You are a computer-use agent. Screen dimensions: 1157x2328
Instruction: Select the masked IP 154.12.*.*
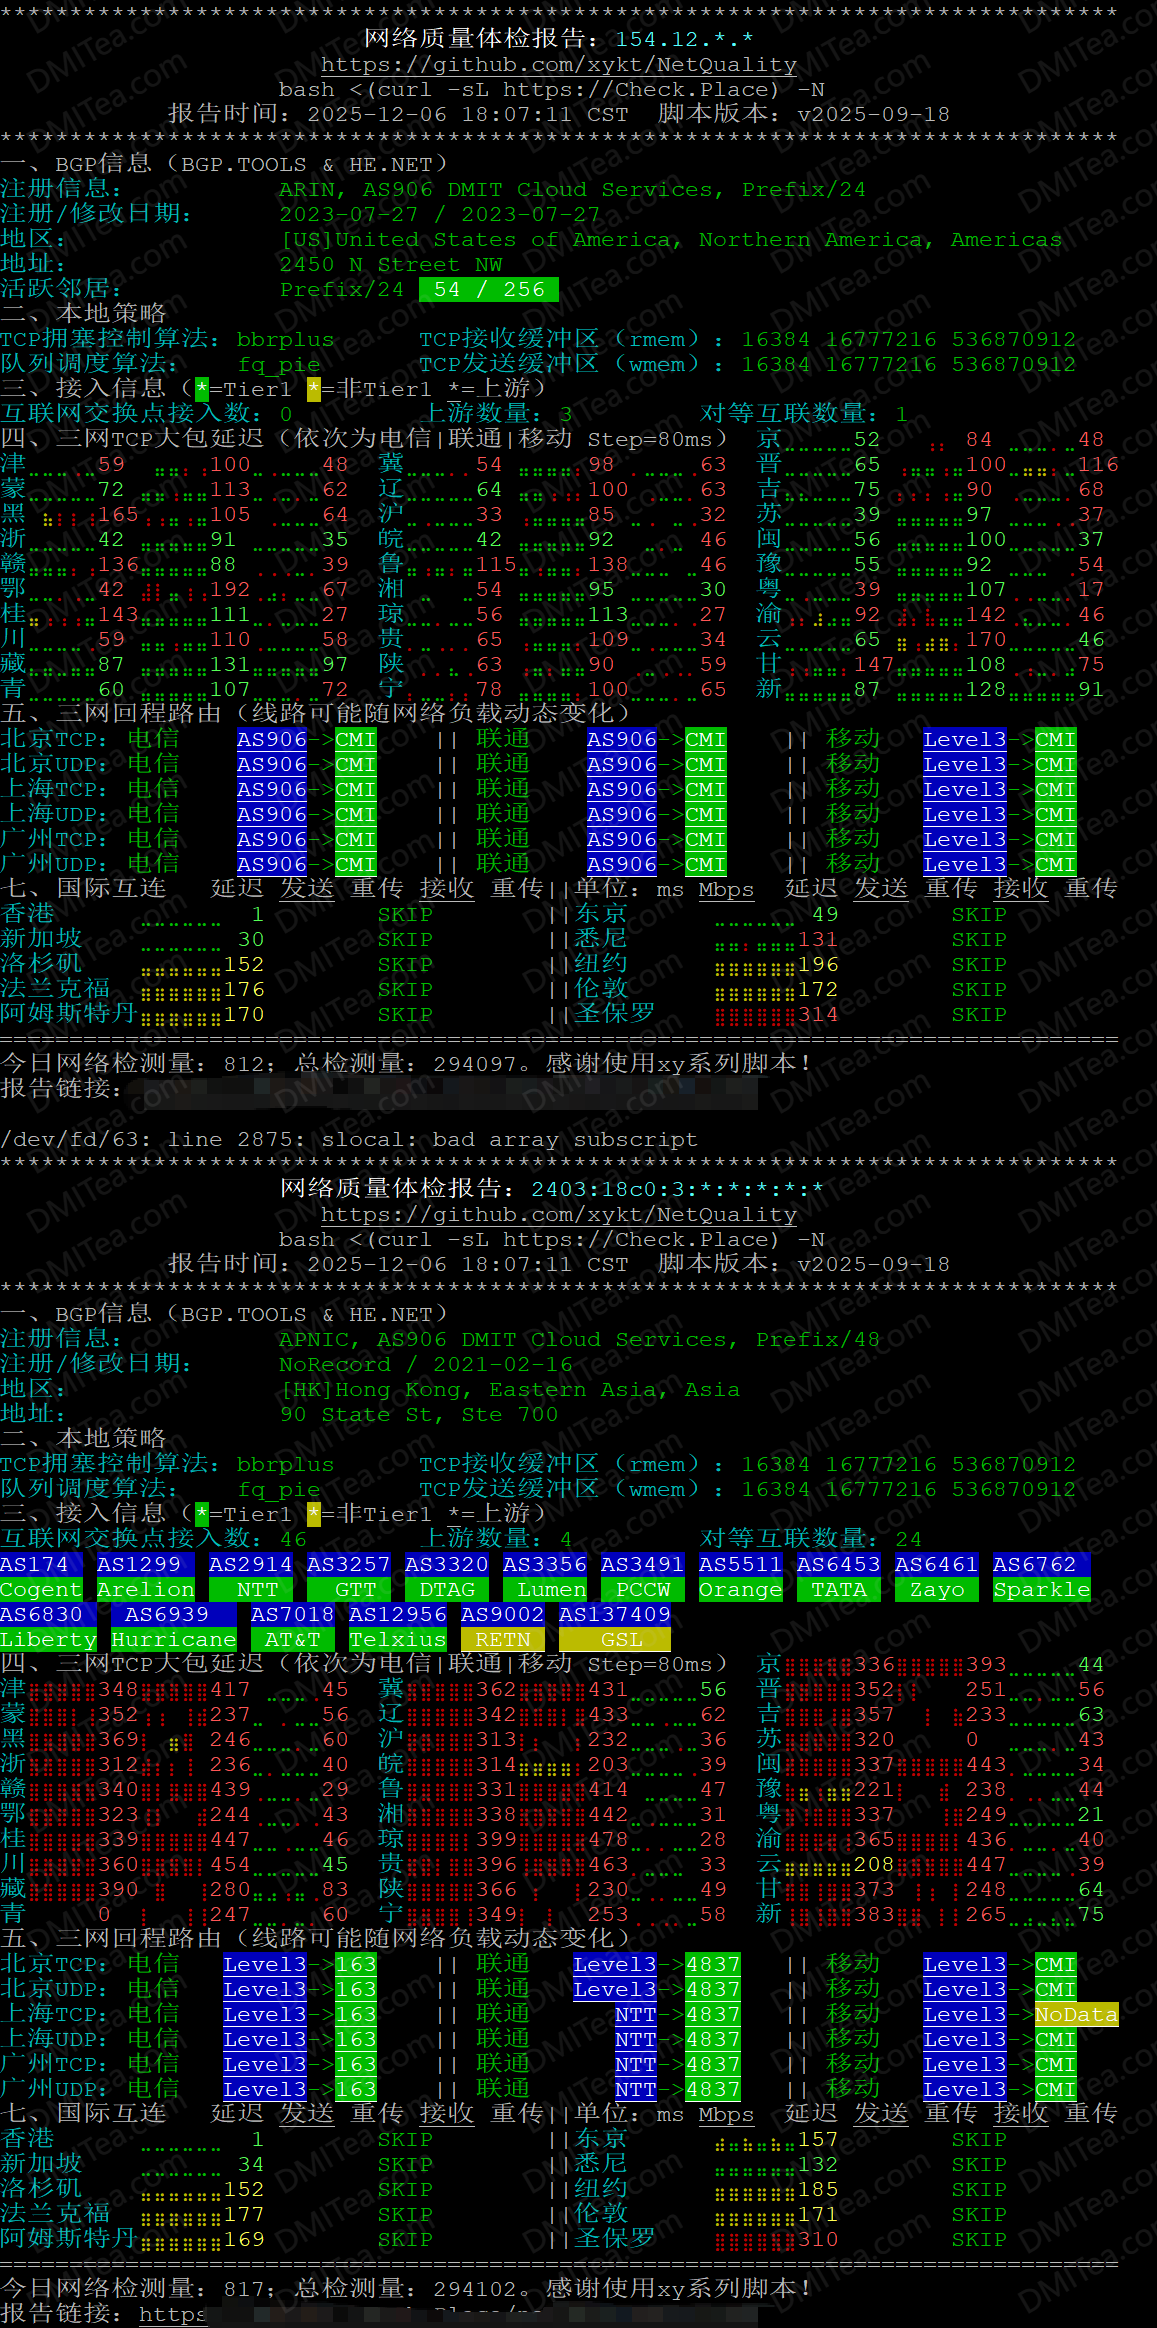(x=684, y=40)
